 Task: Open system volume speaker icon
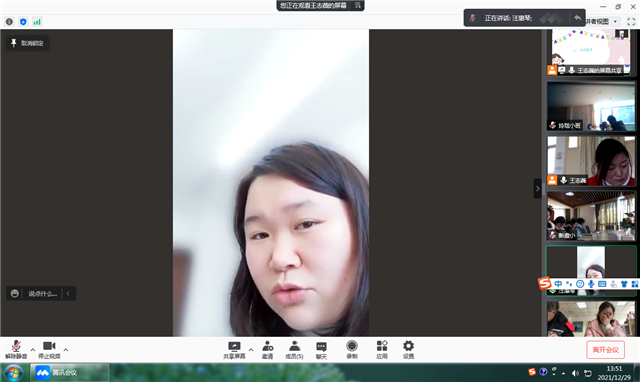pyautogui.click(x=575, y=373)
